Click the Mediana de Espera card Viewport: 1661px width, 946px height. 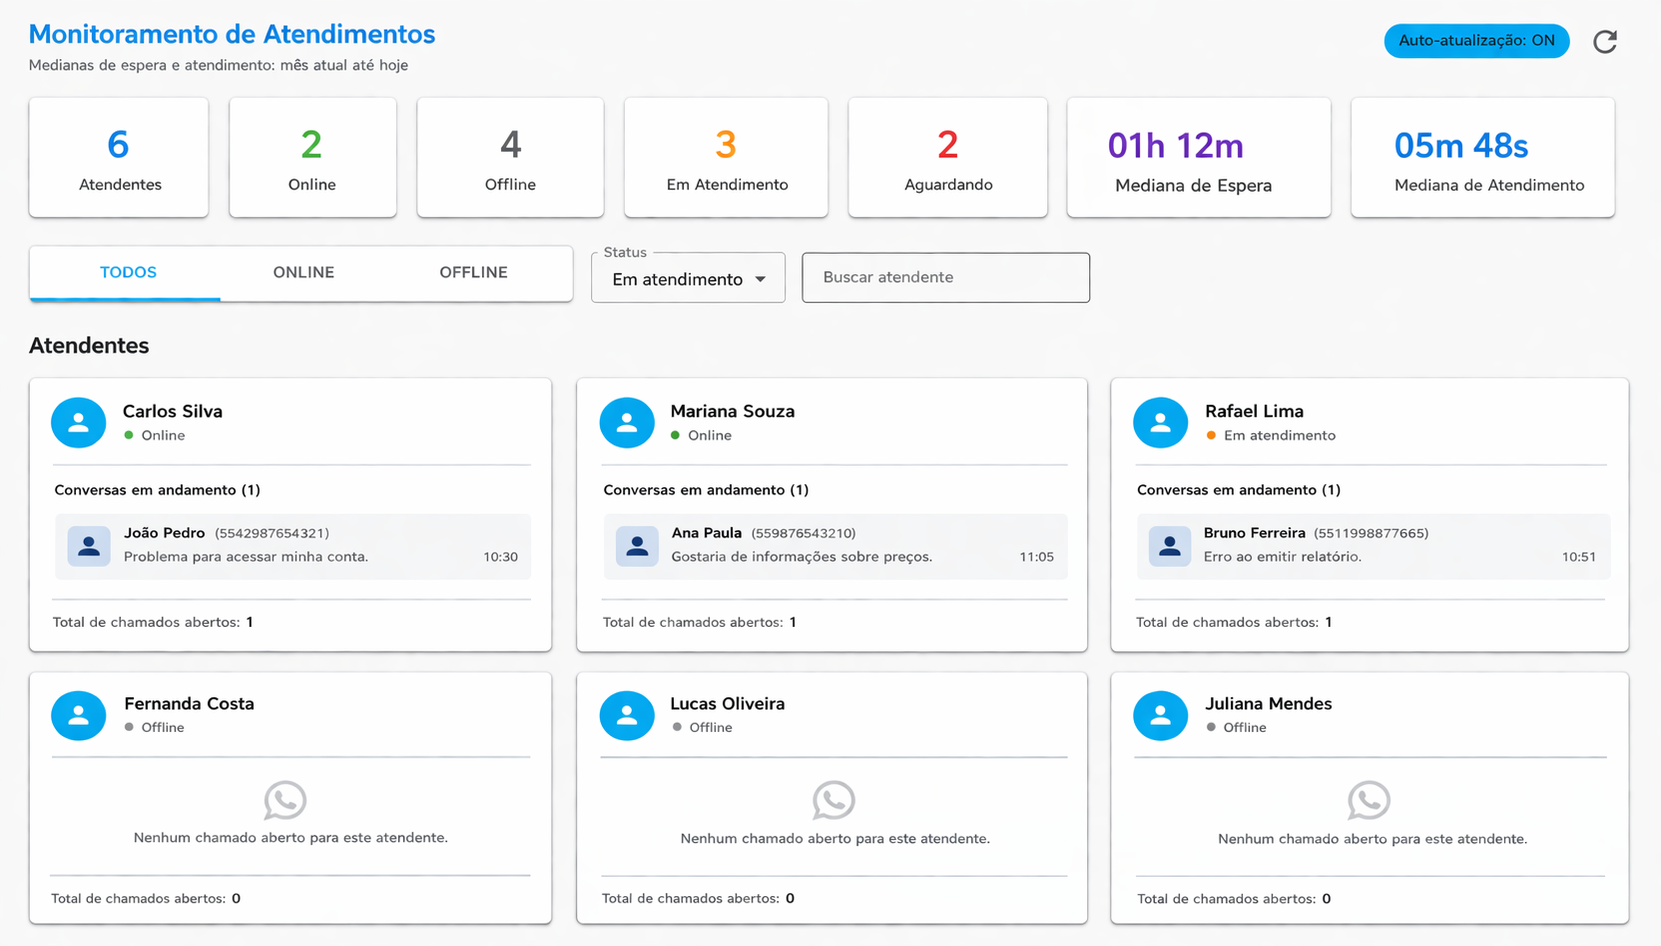pos(1198,157)
